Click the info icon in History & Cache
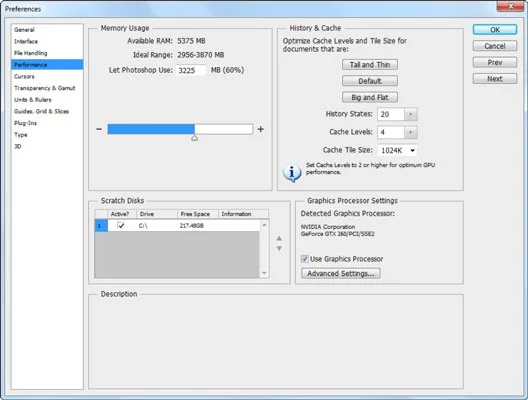 pyautogui.click(x=292, y=173)
